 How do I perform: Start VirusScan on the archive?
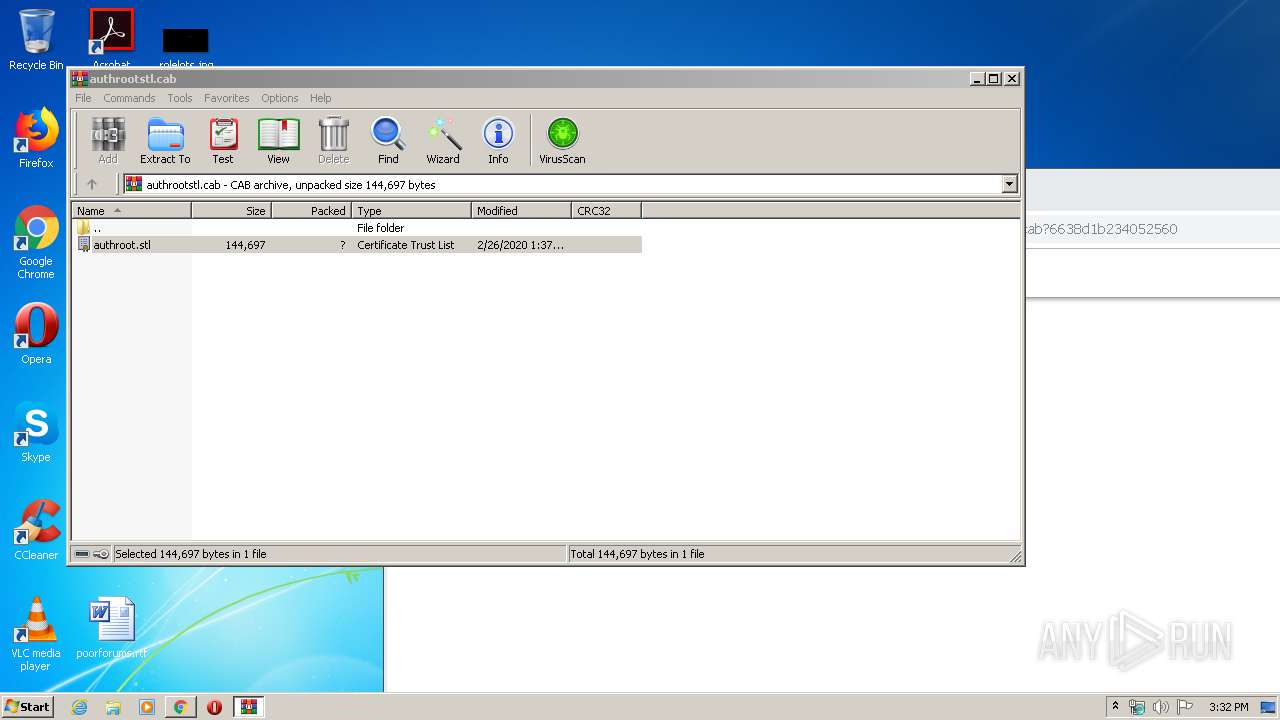pos(562,140)
